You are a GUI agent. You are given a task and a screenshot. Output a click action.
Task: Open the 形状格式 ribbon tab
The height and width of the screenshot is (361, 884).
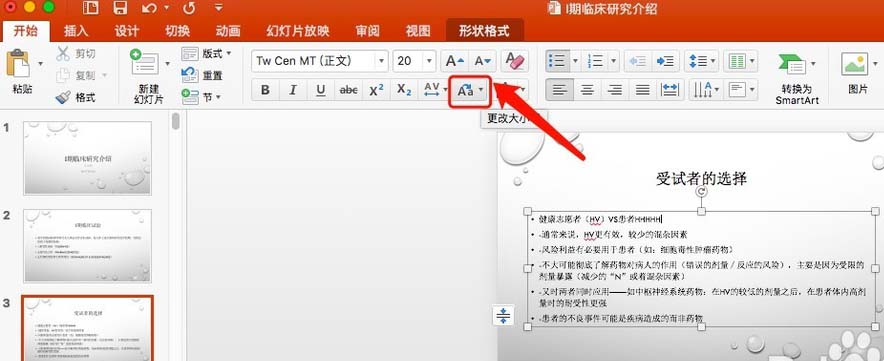[x=484, y=30]
